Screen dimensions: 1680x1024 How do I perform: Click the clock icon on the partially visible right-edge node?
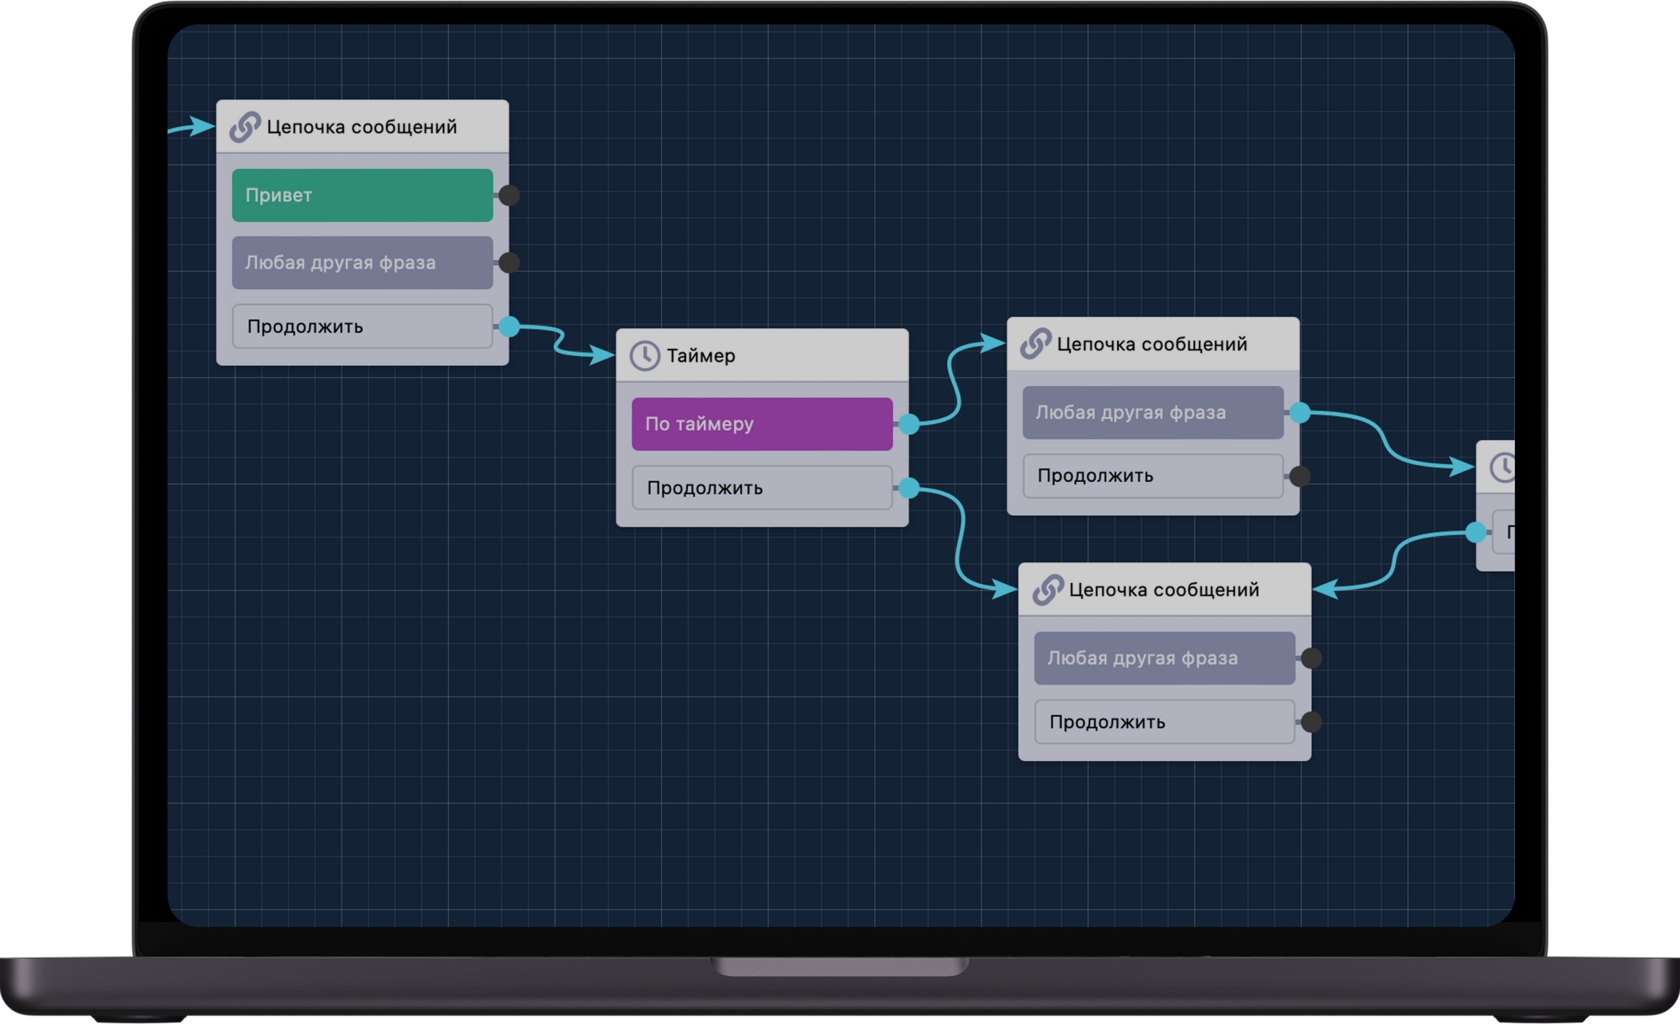[x=1503, y=466]
